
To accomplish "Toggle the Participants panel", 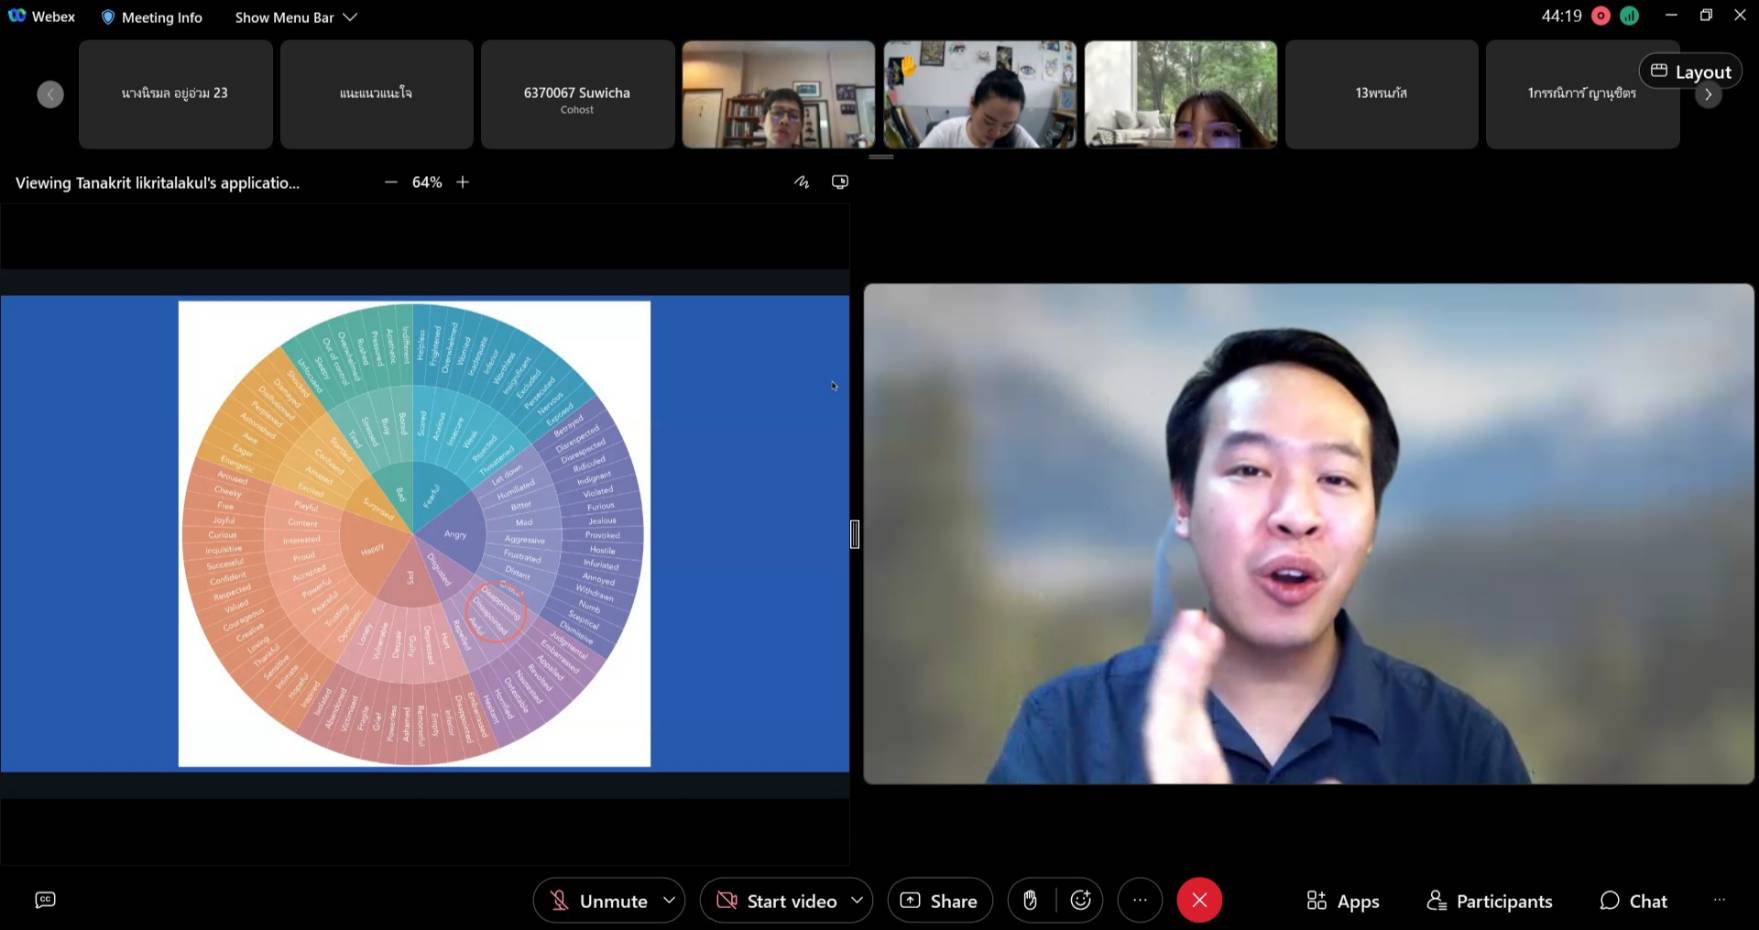I will pyautogui.click(x=1489, y=901).
